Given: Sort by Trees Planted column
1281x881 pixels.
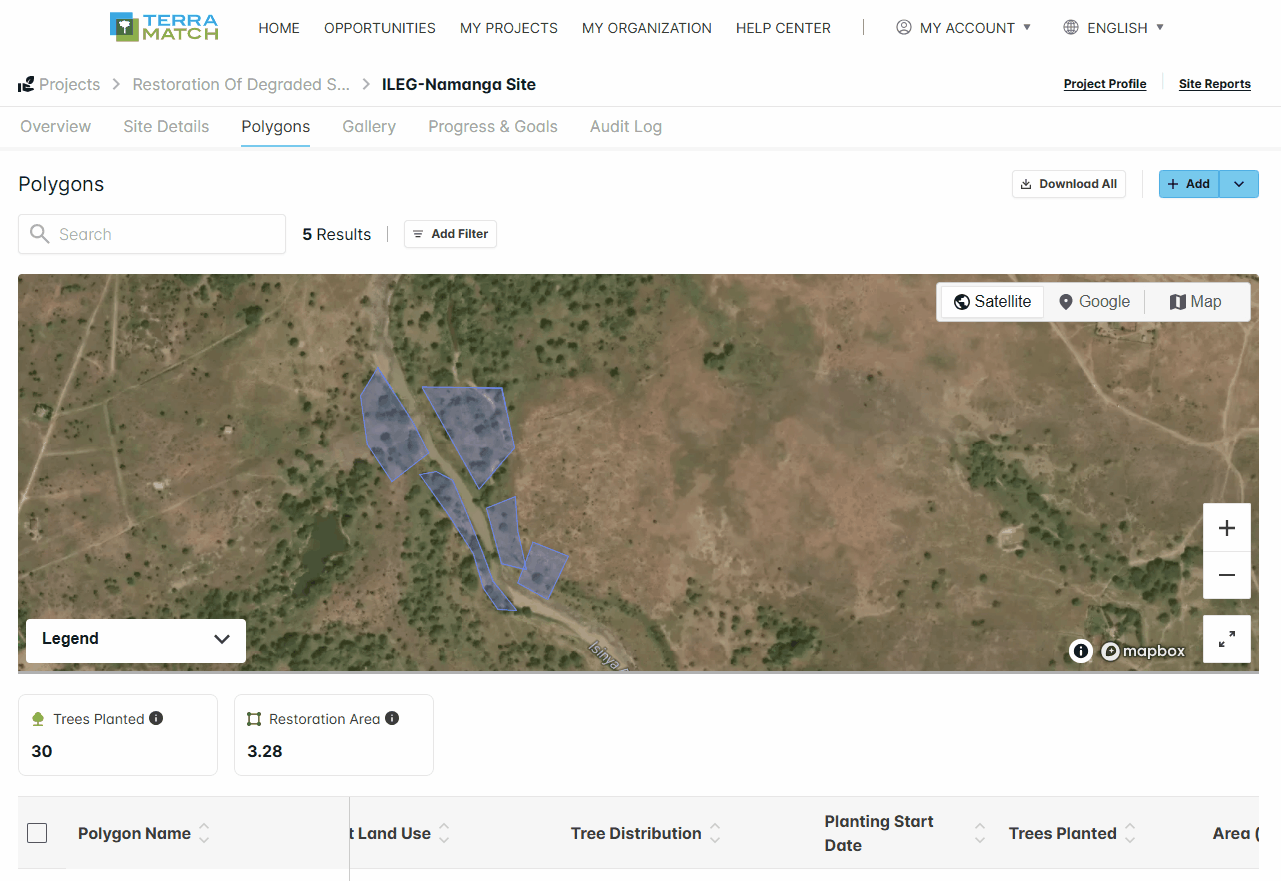Looking at the screenshot, I should coord(1130,833).
